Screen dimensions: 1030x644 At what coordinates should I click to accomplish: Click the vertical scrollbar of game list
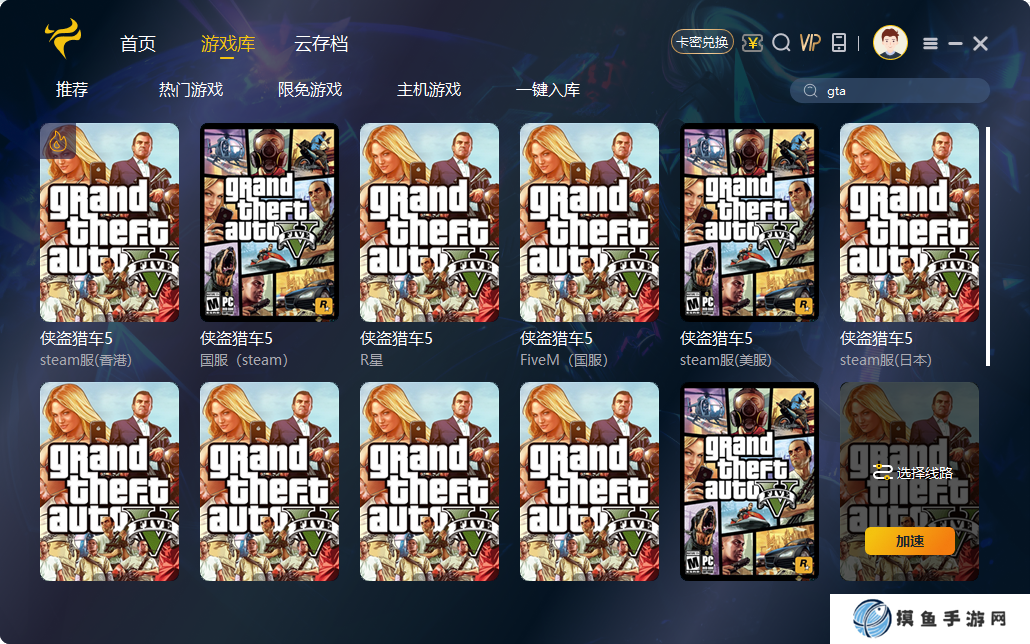tap(987, 246)
